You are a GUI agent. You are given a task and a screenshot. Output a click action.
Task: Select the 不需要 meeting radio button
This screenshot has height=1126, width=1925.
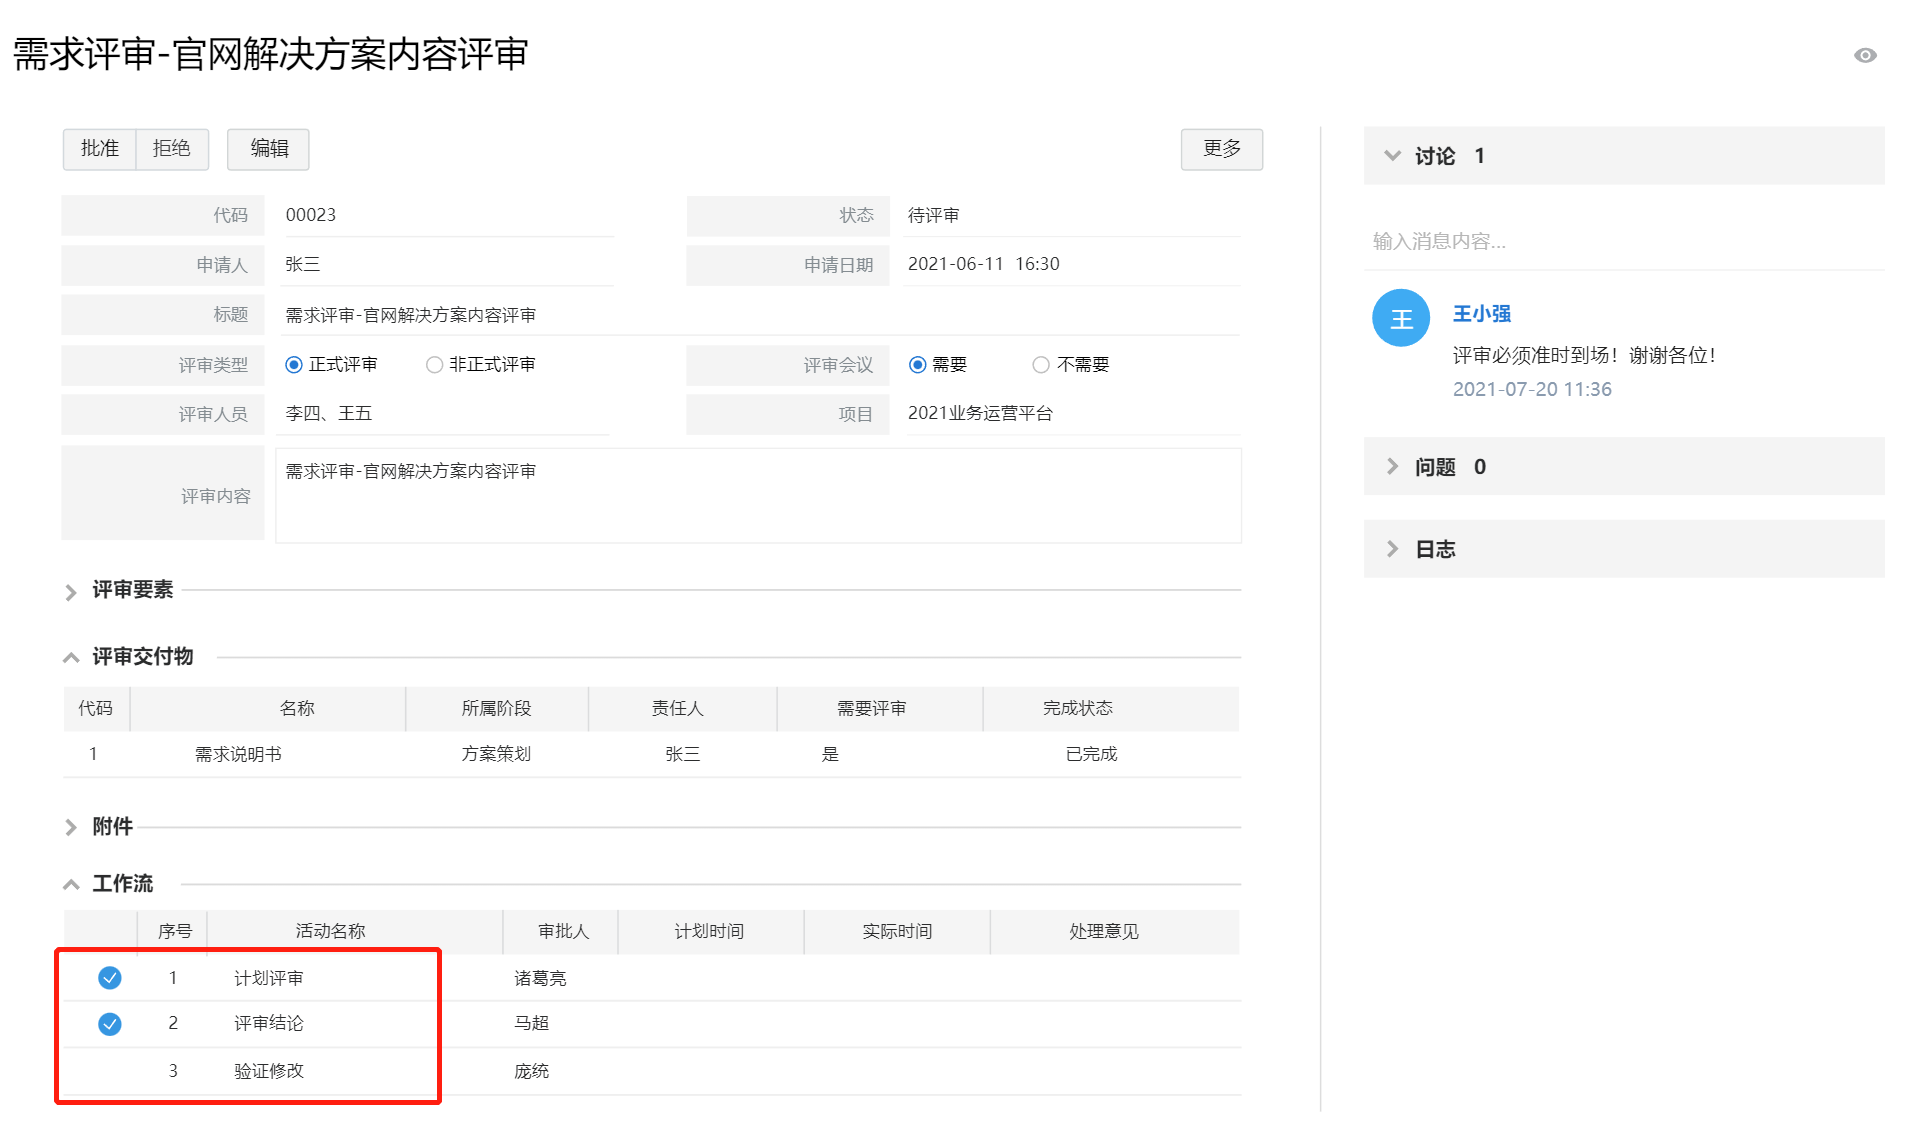click(1040, 364)
